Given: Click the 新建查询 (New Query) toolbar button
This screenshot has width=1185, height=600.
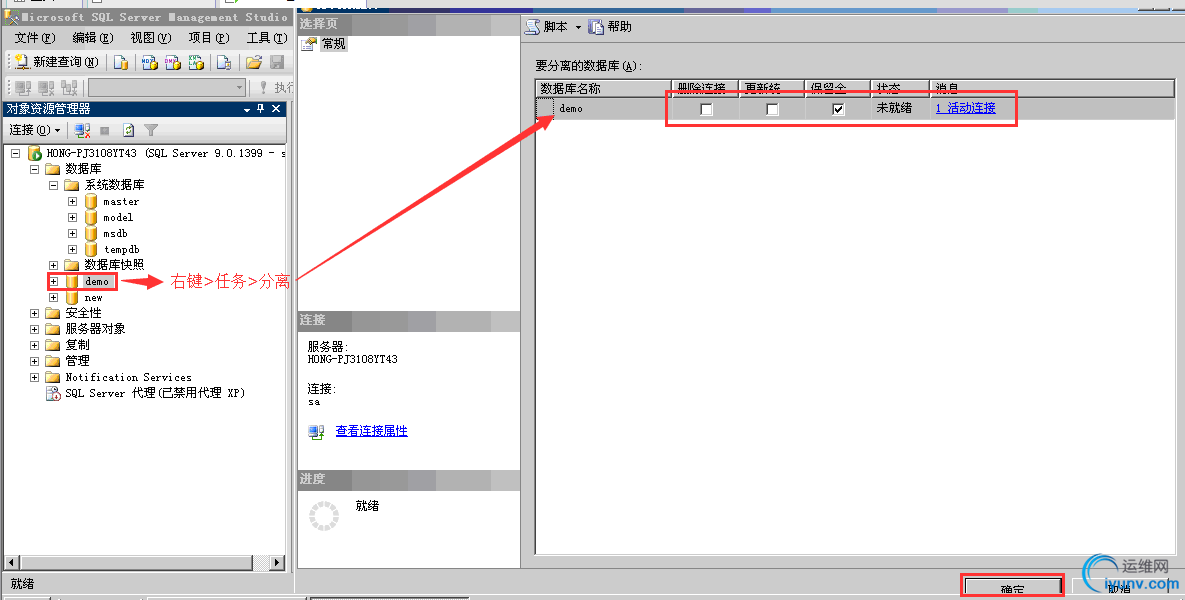Looking at the screenshot, I should click(x=57, y=62).
